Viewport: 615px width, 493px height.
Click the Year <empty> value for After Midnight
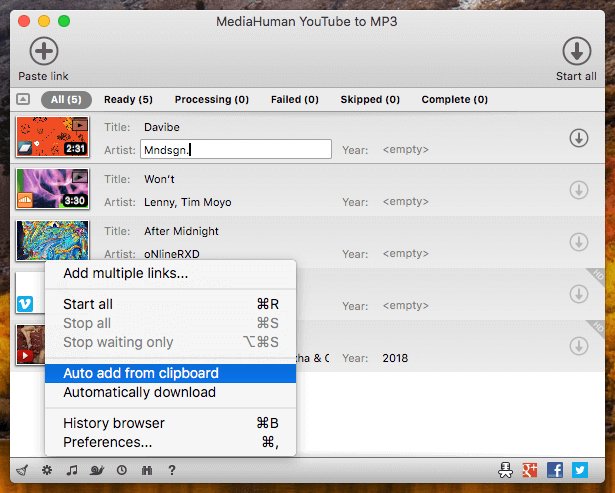coord(406,254)
